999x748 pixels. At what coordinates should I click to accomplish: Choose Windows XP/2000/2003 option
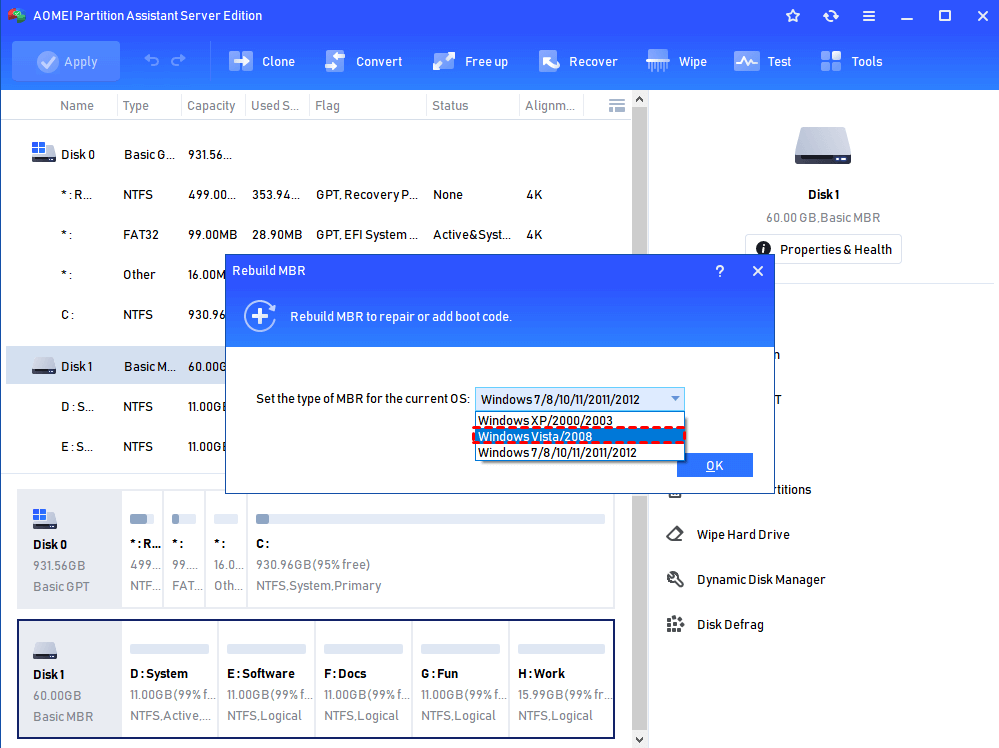pos(580,421)
